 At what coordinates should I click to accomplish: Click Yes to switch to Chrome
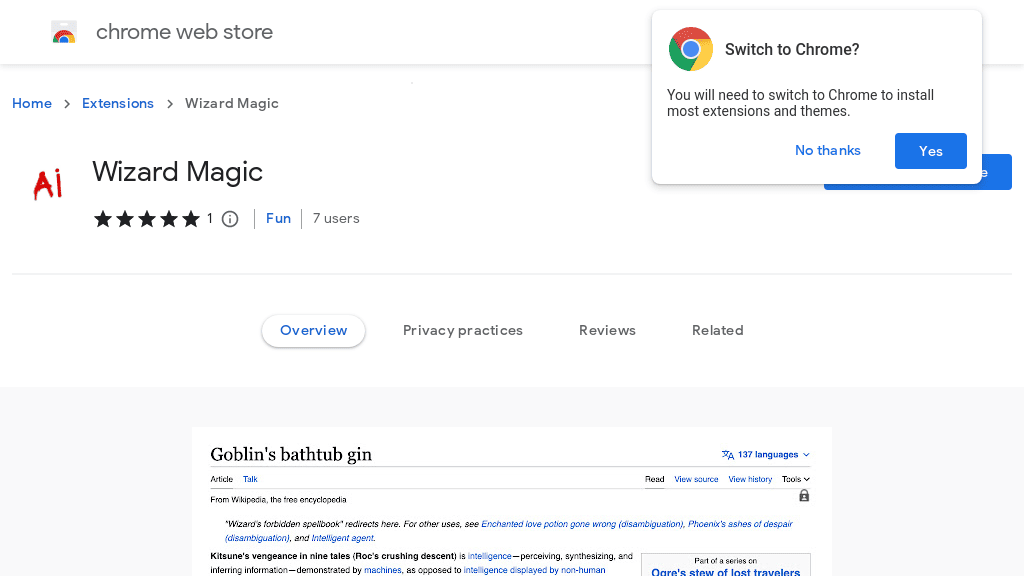[930, 150]
